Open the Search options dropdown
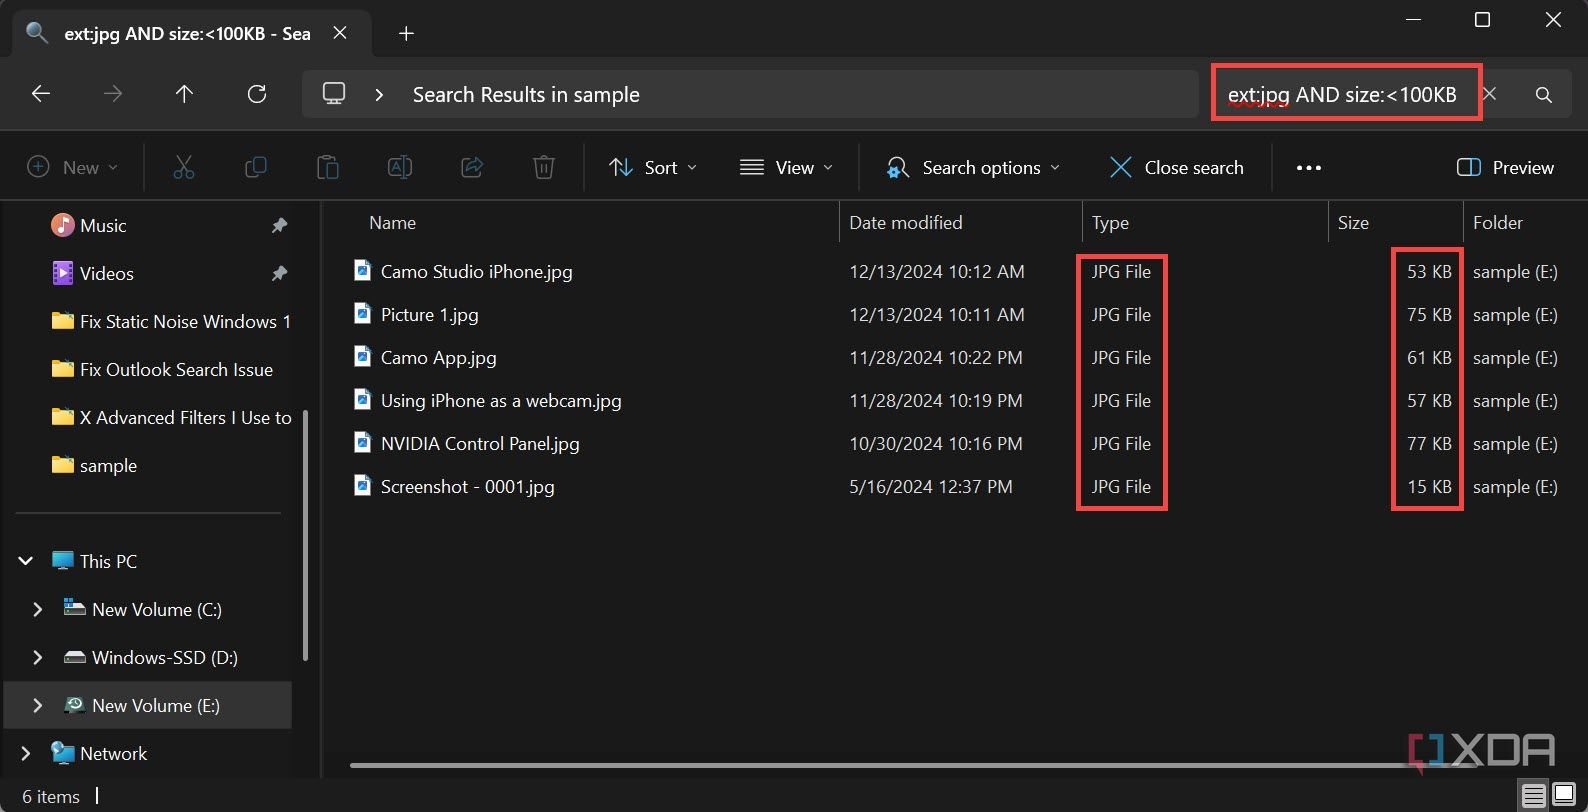 pos(973,168)
